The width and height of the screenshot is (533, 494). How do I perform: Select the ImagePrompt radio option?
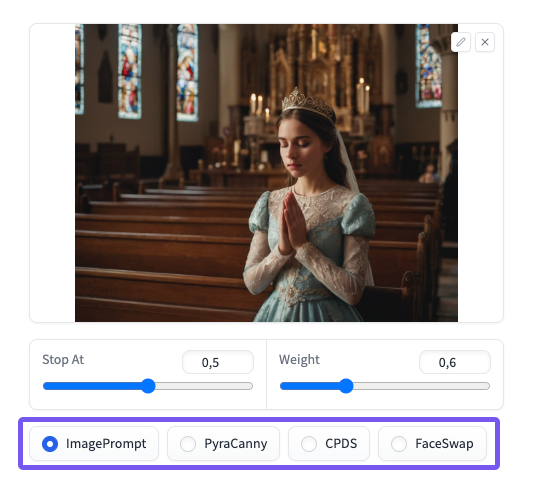point(94,444)
